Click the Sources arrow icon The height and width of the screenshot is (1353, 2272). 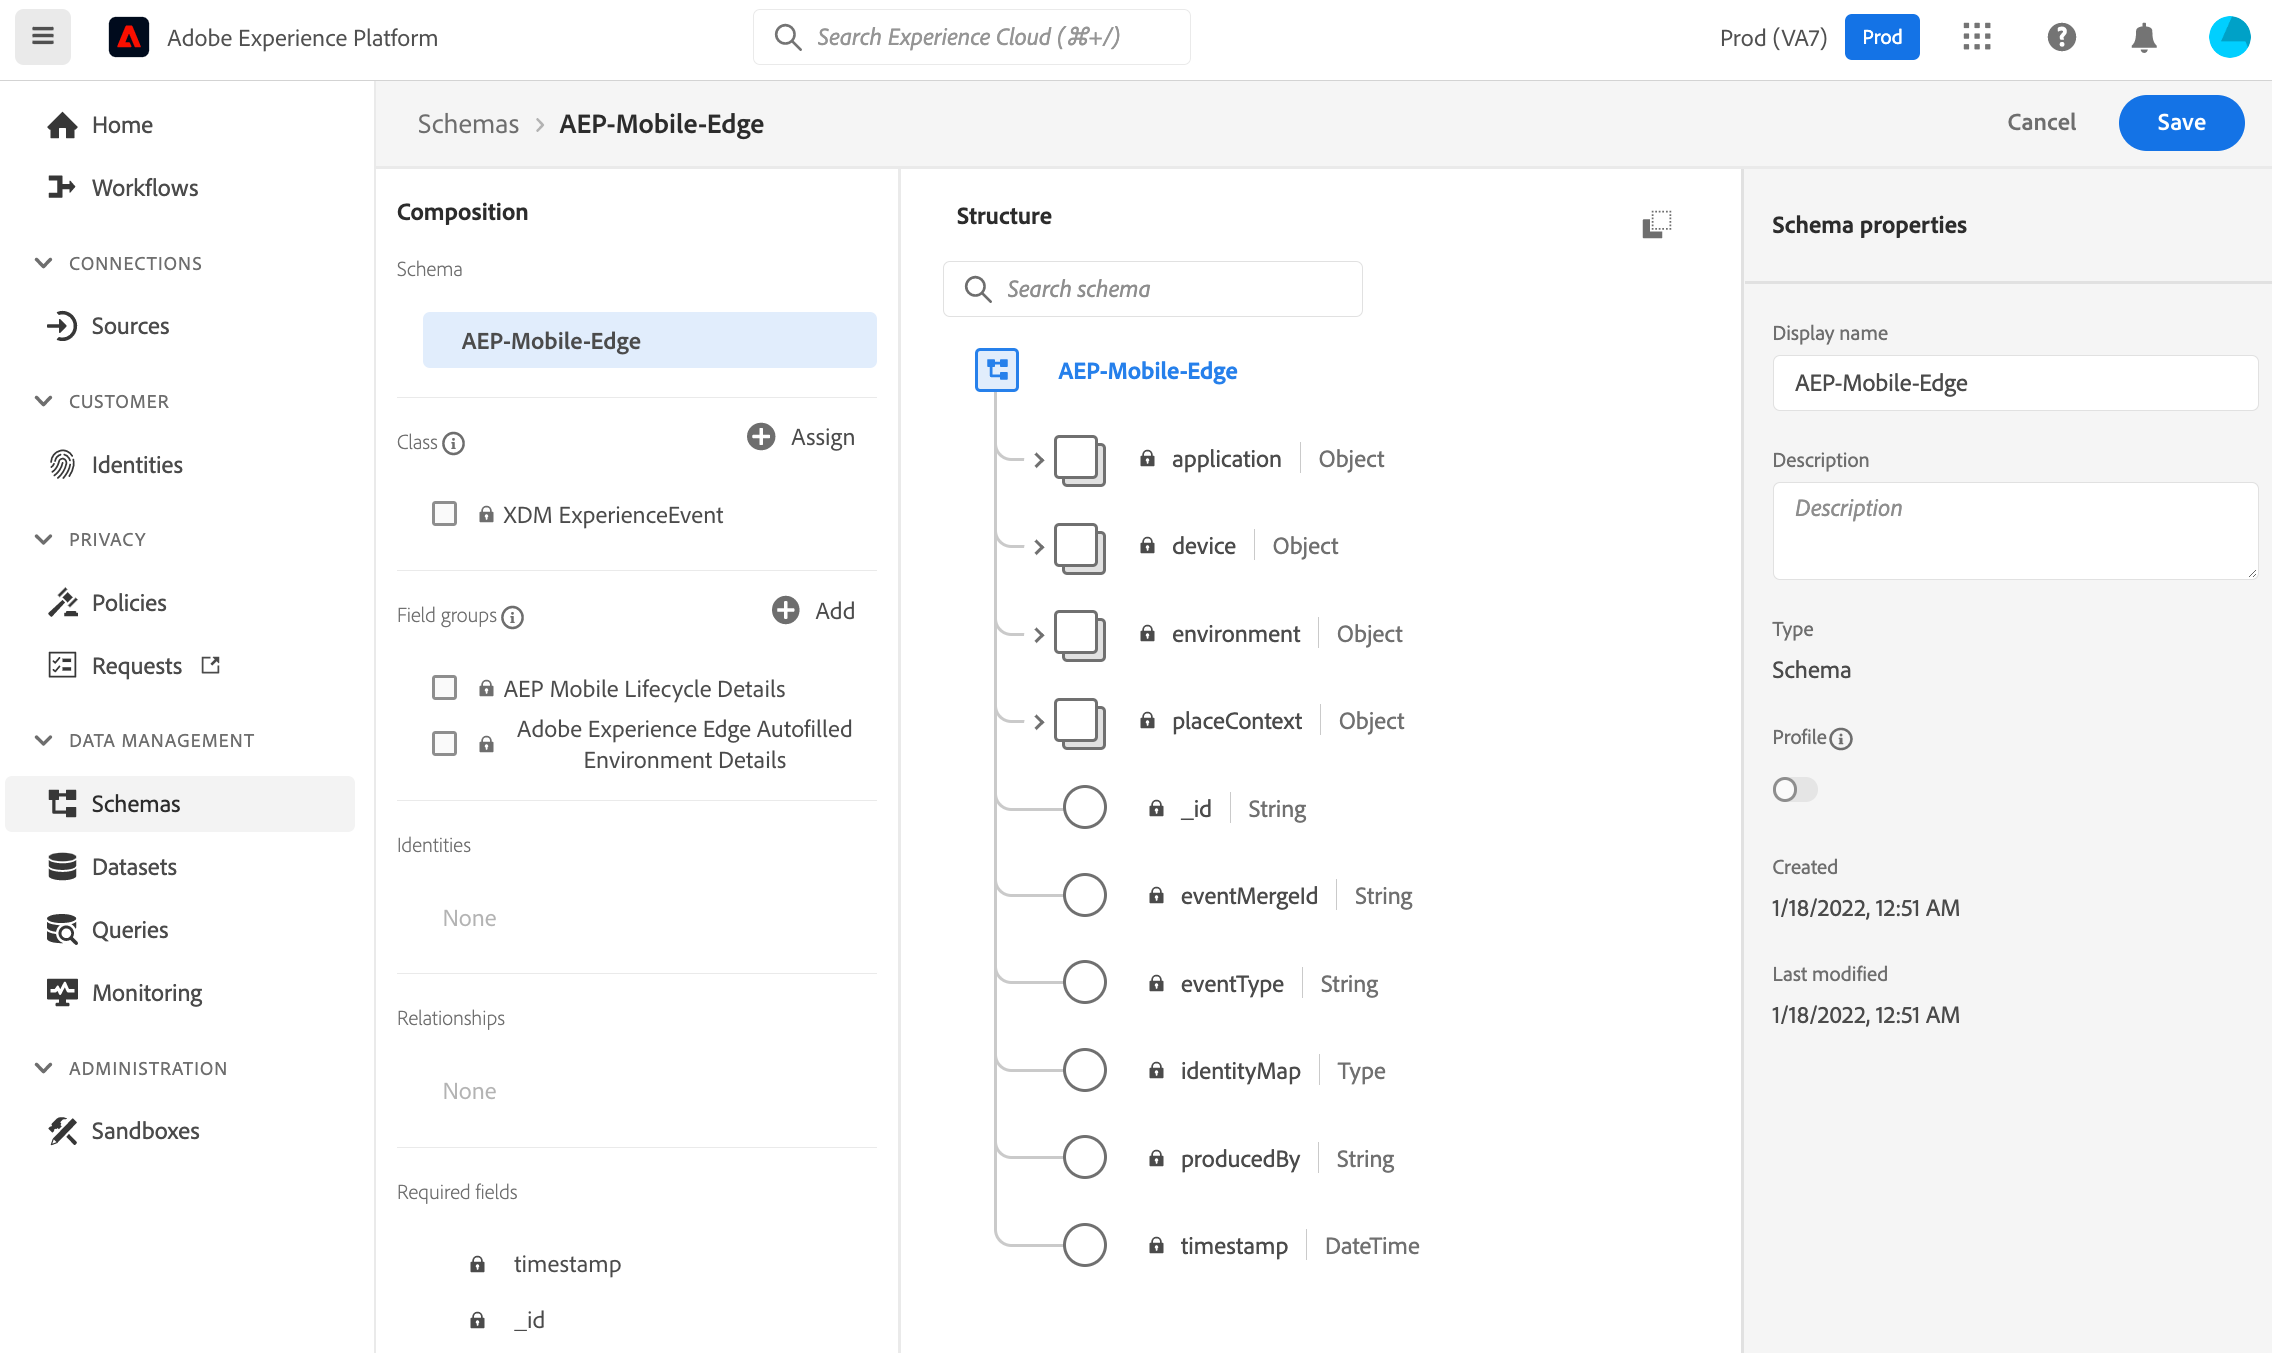pos(62,326)
